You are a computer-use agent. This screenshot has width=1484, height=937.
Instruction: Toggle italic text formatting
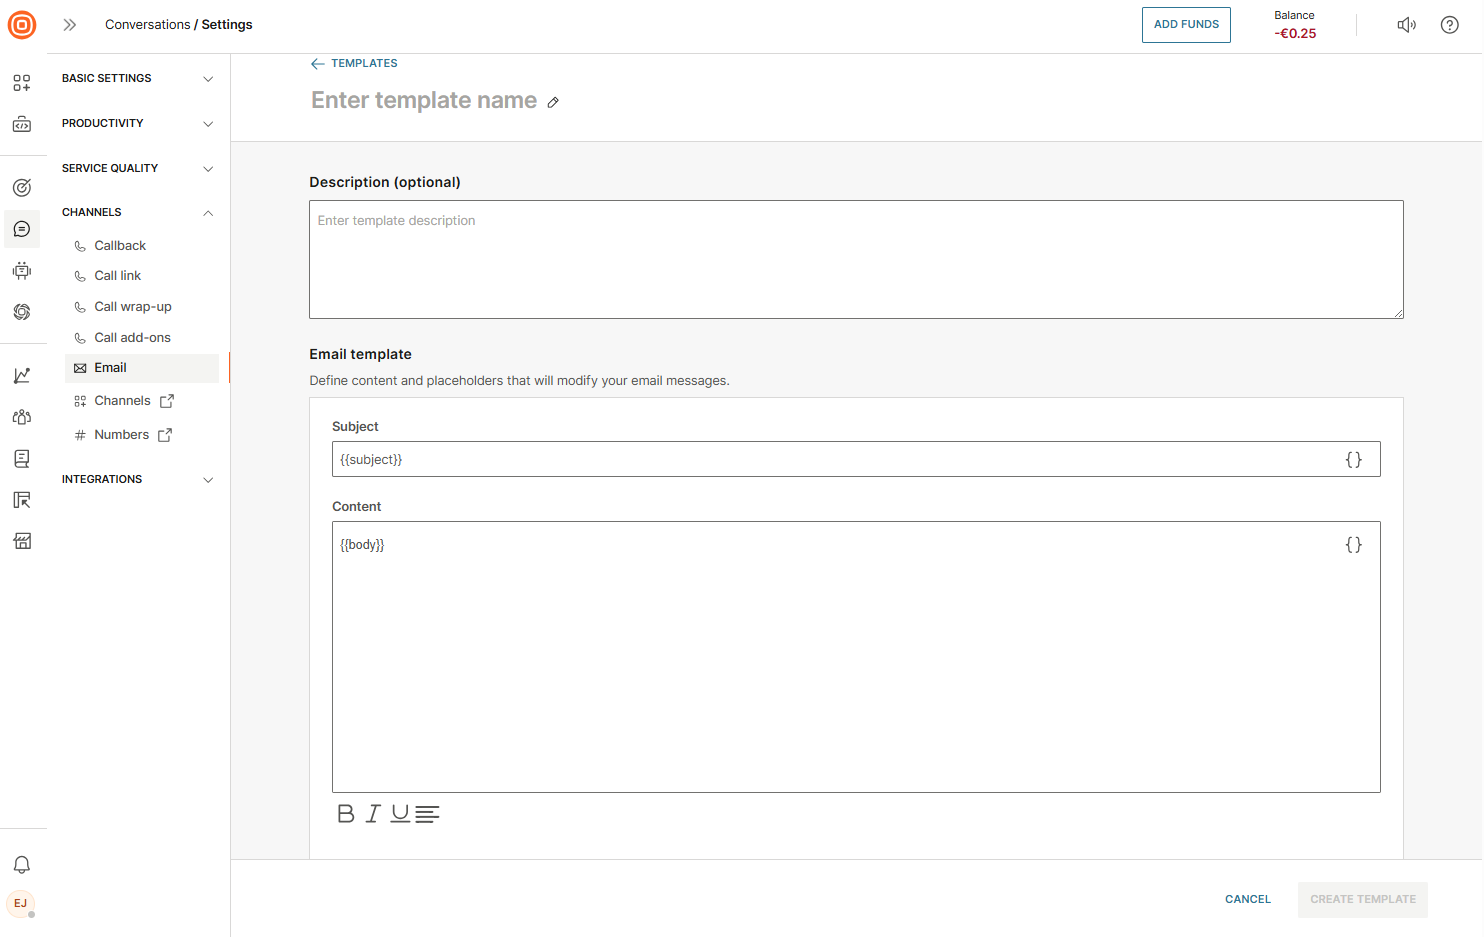tap(373, 814)
